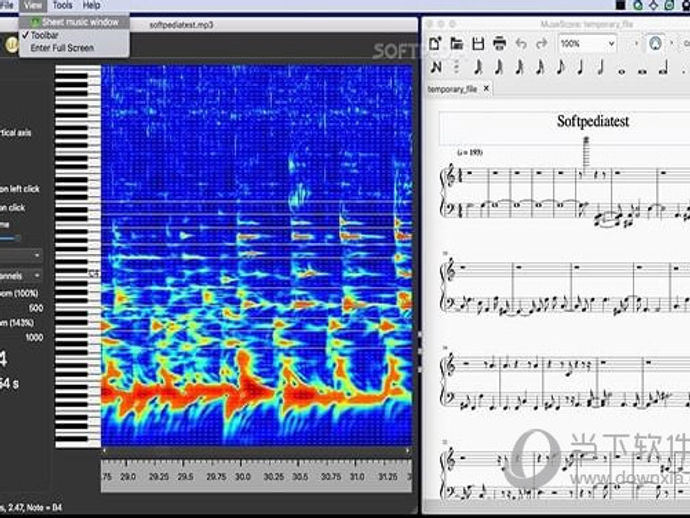Choose Sheet music window from the View menu
690x518 pixels.
(x=74, y=22)
